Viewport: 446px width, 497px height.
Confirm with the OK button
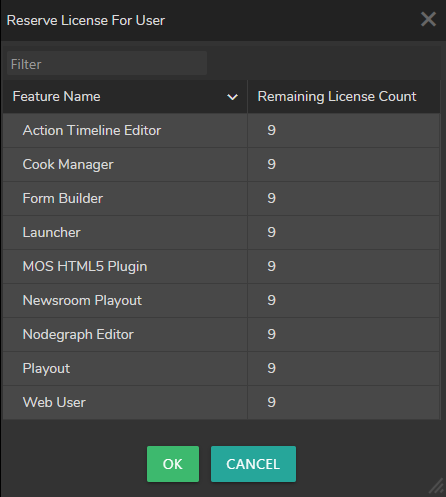(173, 464)
